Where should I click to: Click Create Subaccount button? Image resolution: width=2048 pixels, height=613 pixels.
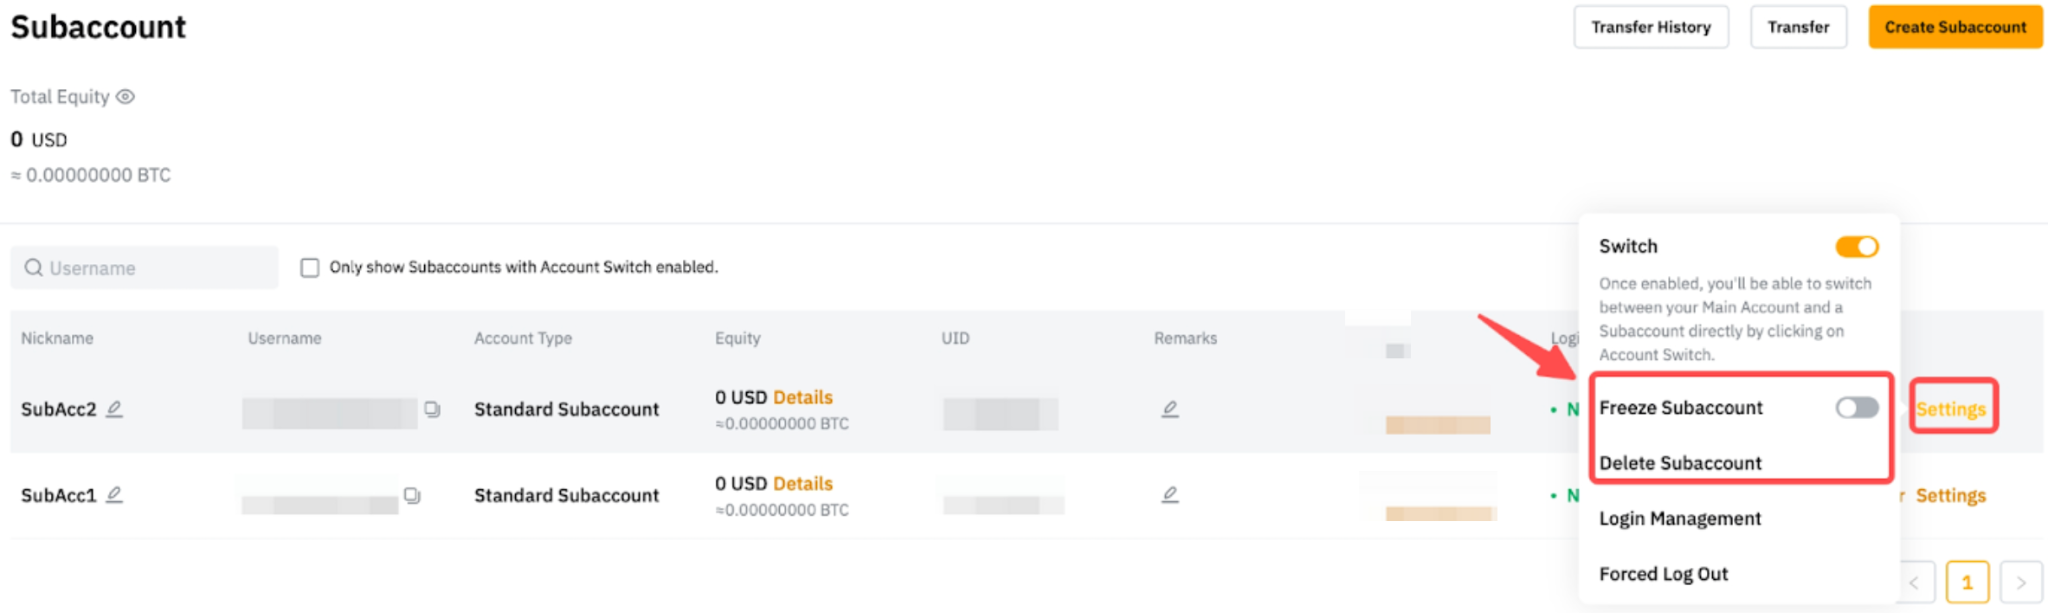[x=1955, y=27]
